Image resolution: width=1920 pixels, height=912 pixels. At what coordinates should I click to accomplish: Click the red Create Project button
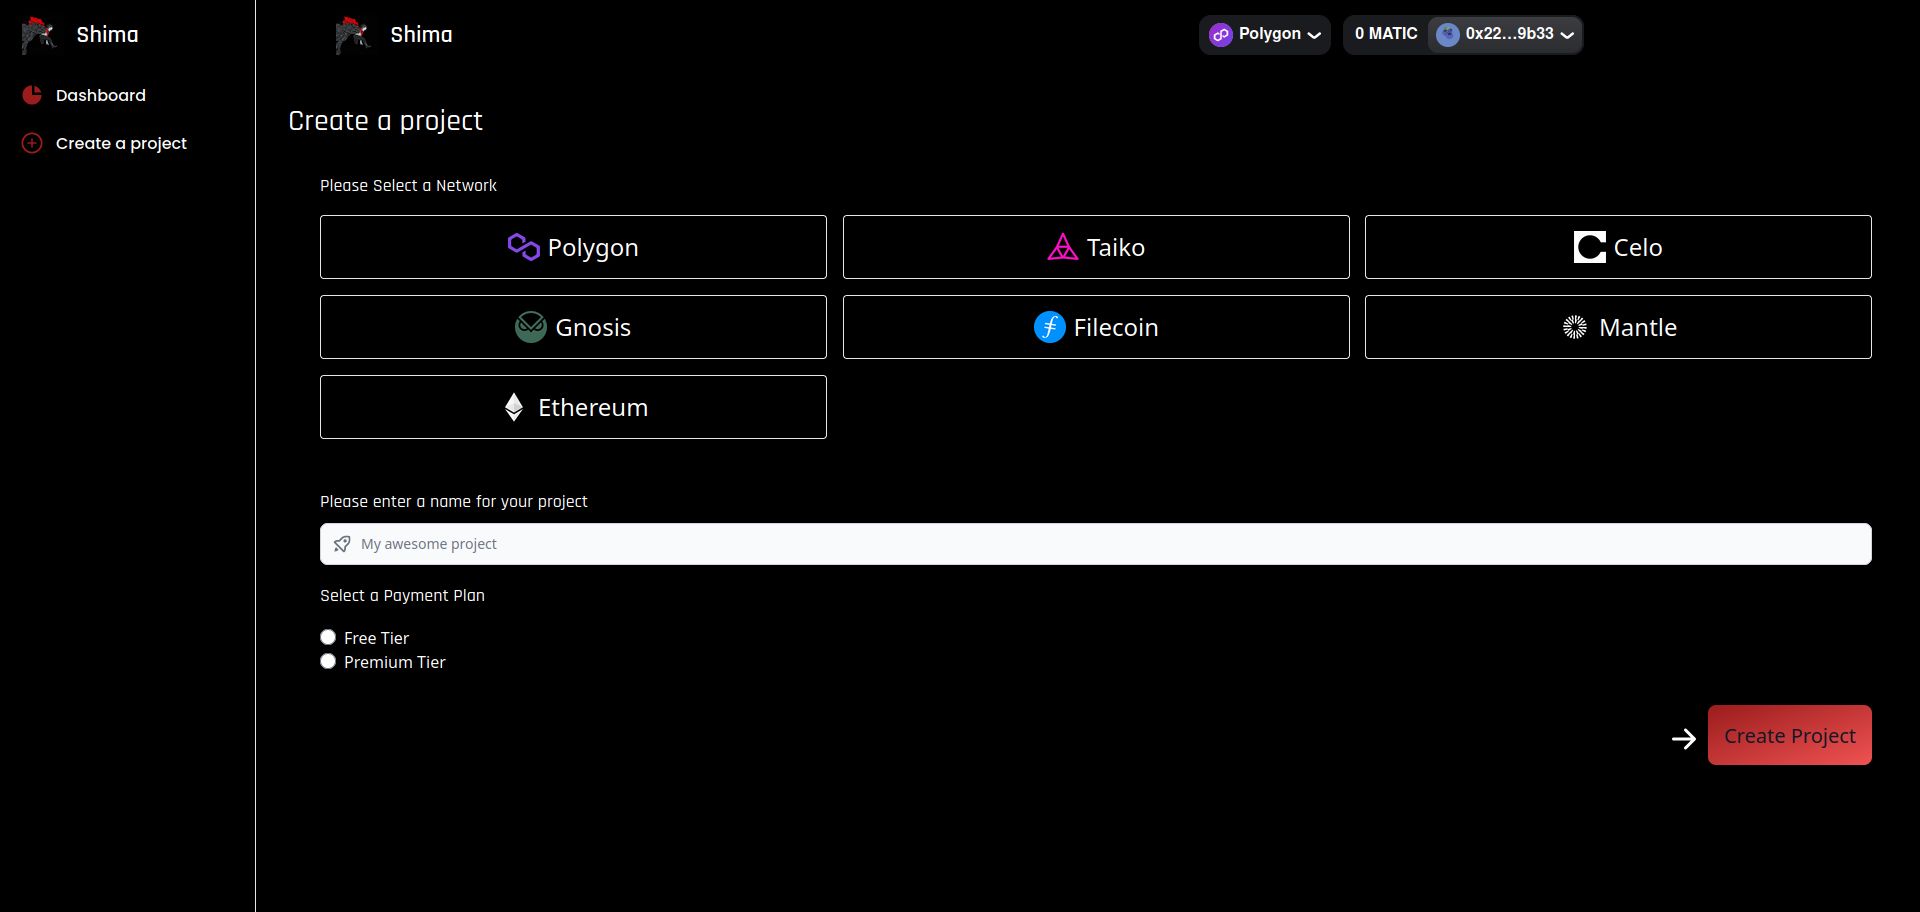1789,735
